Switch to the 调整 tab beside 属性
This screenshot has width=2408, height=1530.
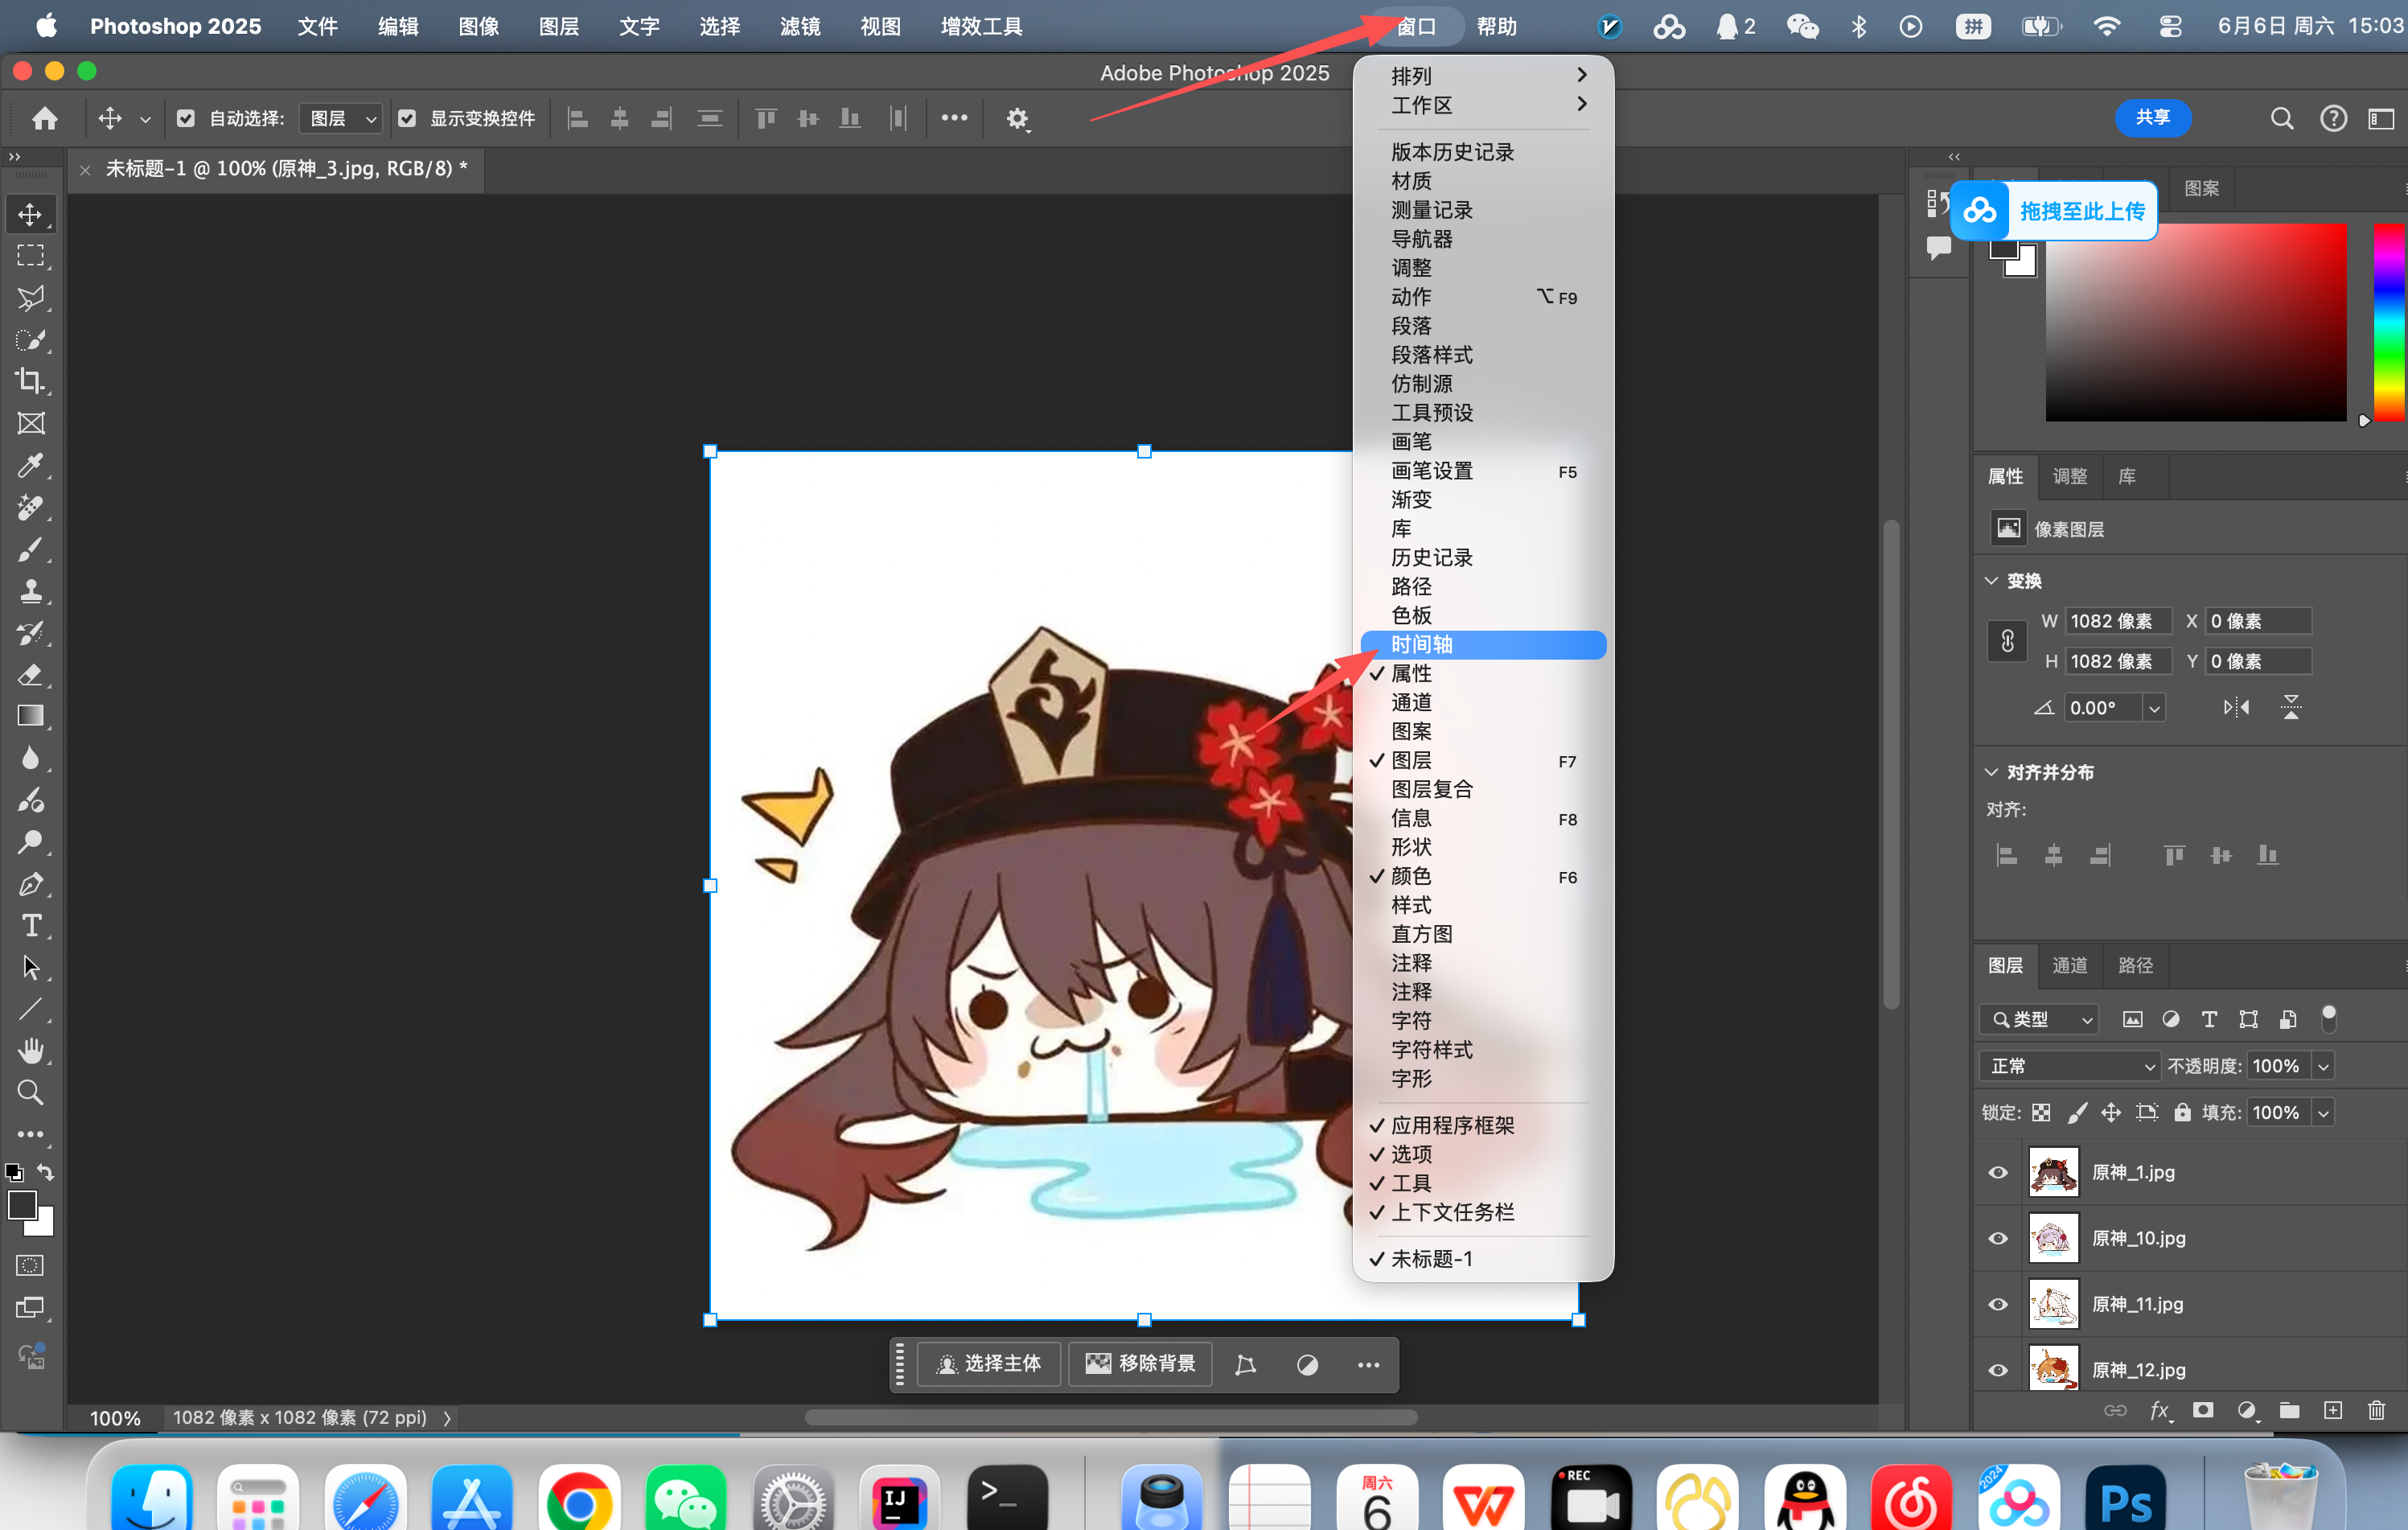click(x=2070, y=476)
